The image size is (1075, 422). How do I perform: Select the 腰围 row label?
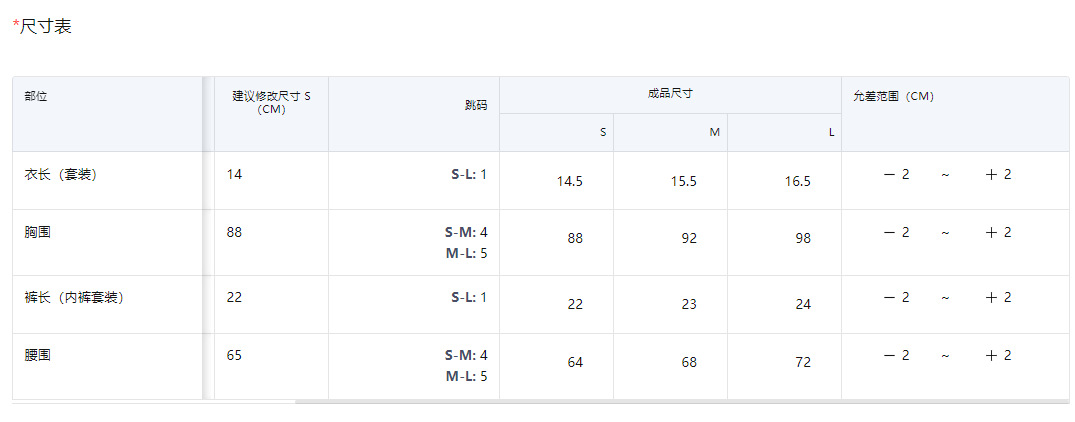(x=38, y=355)
